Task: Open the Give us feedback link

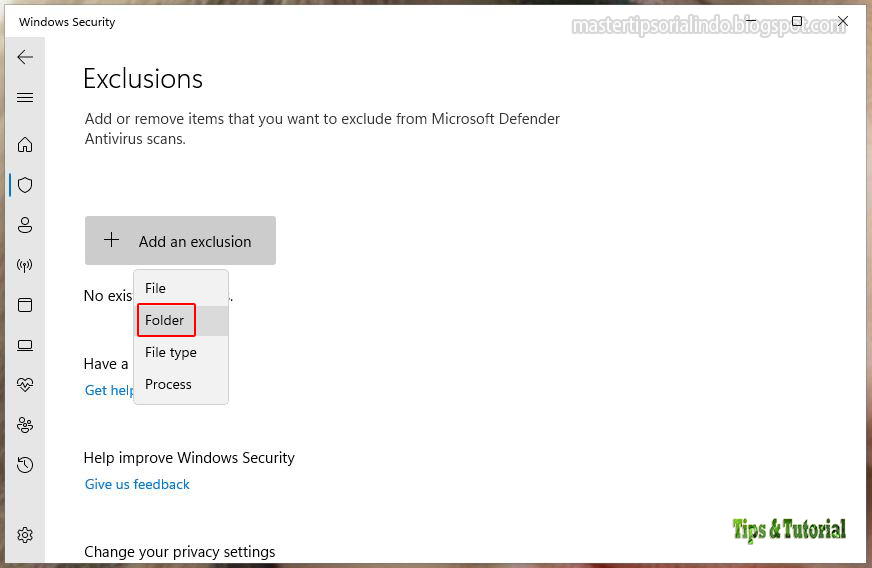Action: (137, 485)
